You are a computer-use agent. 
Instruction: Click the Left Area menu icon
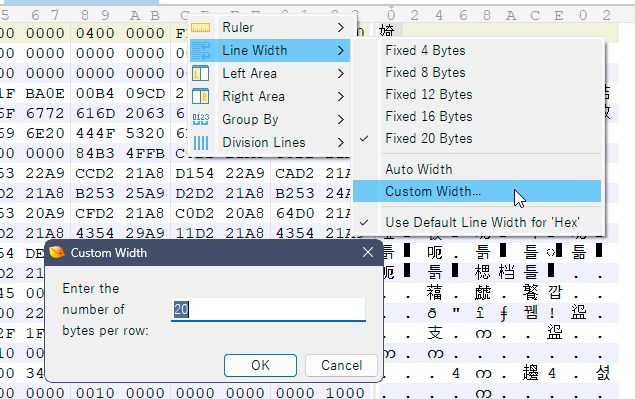pos(200,74)
